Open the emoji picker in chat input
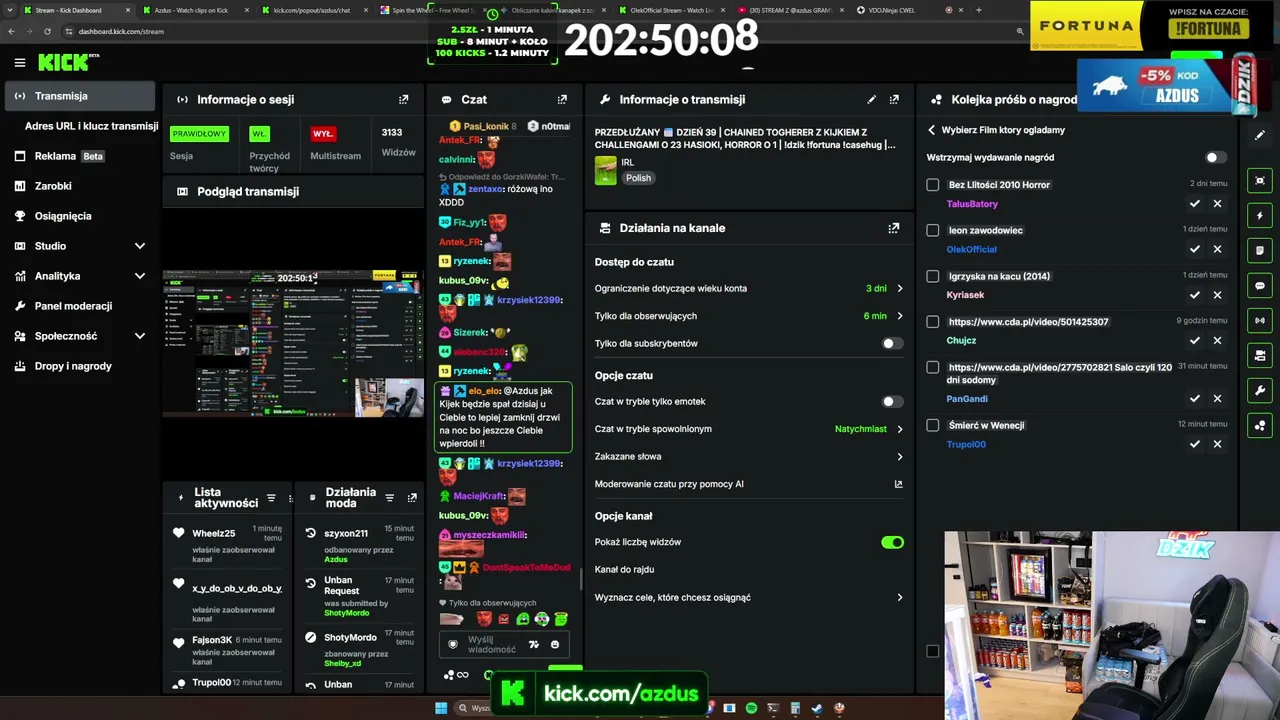 click(x=555, y=645)
